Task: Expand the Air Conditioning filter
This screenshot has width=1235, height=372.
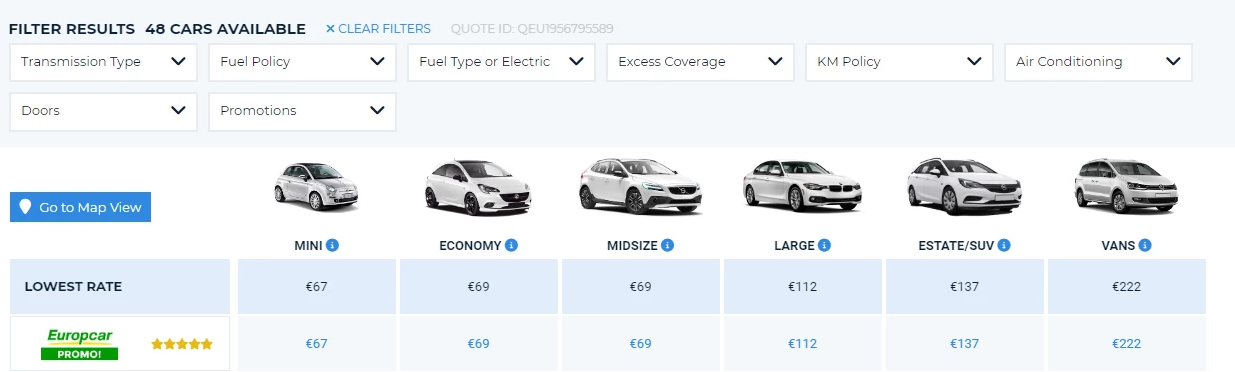Action: pos(1098,62)
